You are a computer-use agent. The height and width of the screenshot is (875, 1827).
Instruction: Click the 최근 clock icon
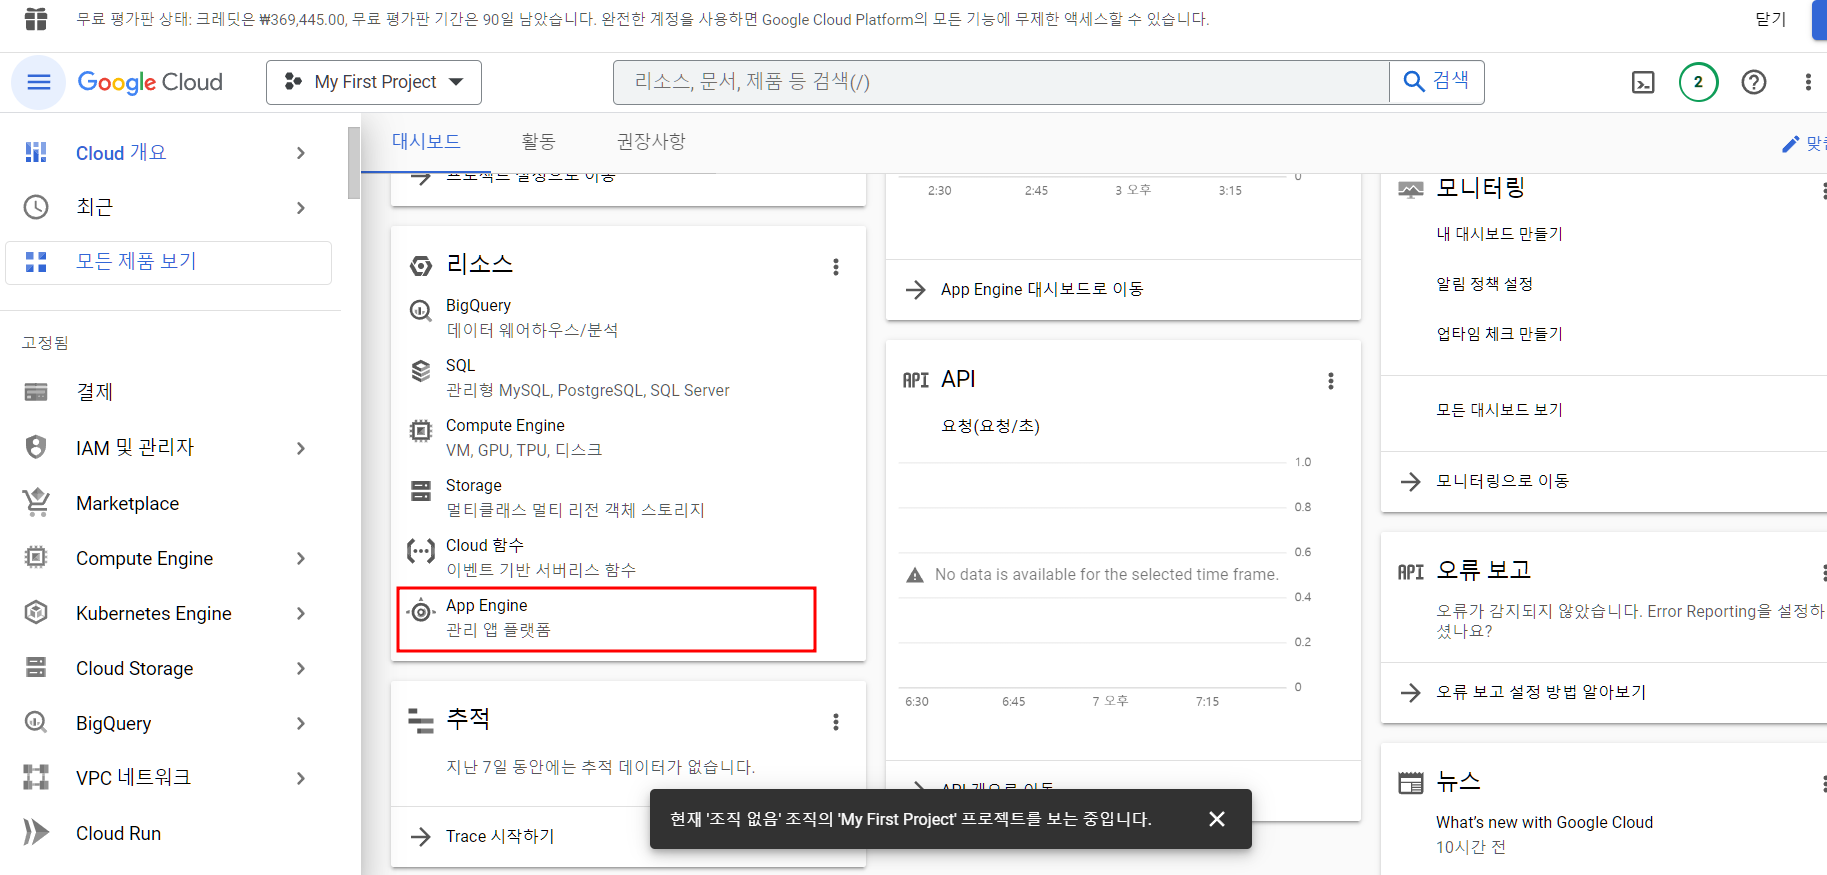point(36,207)
